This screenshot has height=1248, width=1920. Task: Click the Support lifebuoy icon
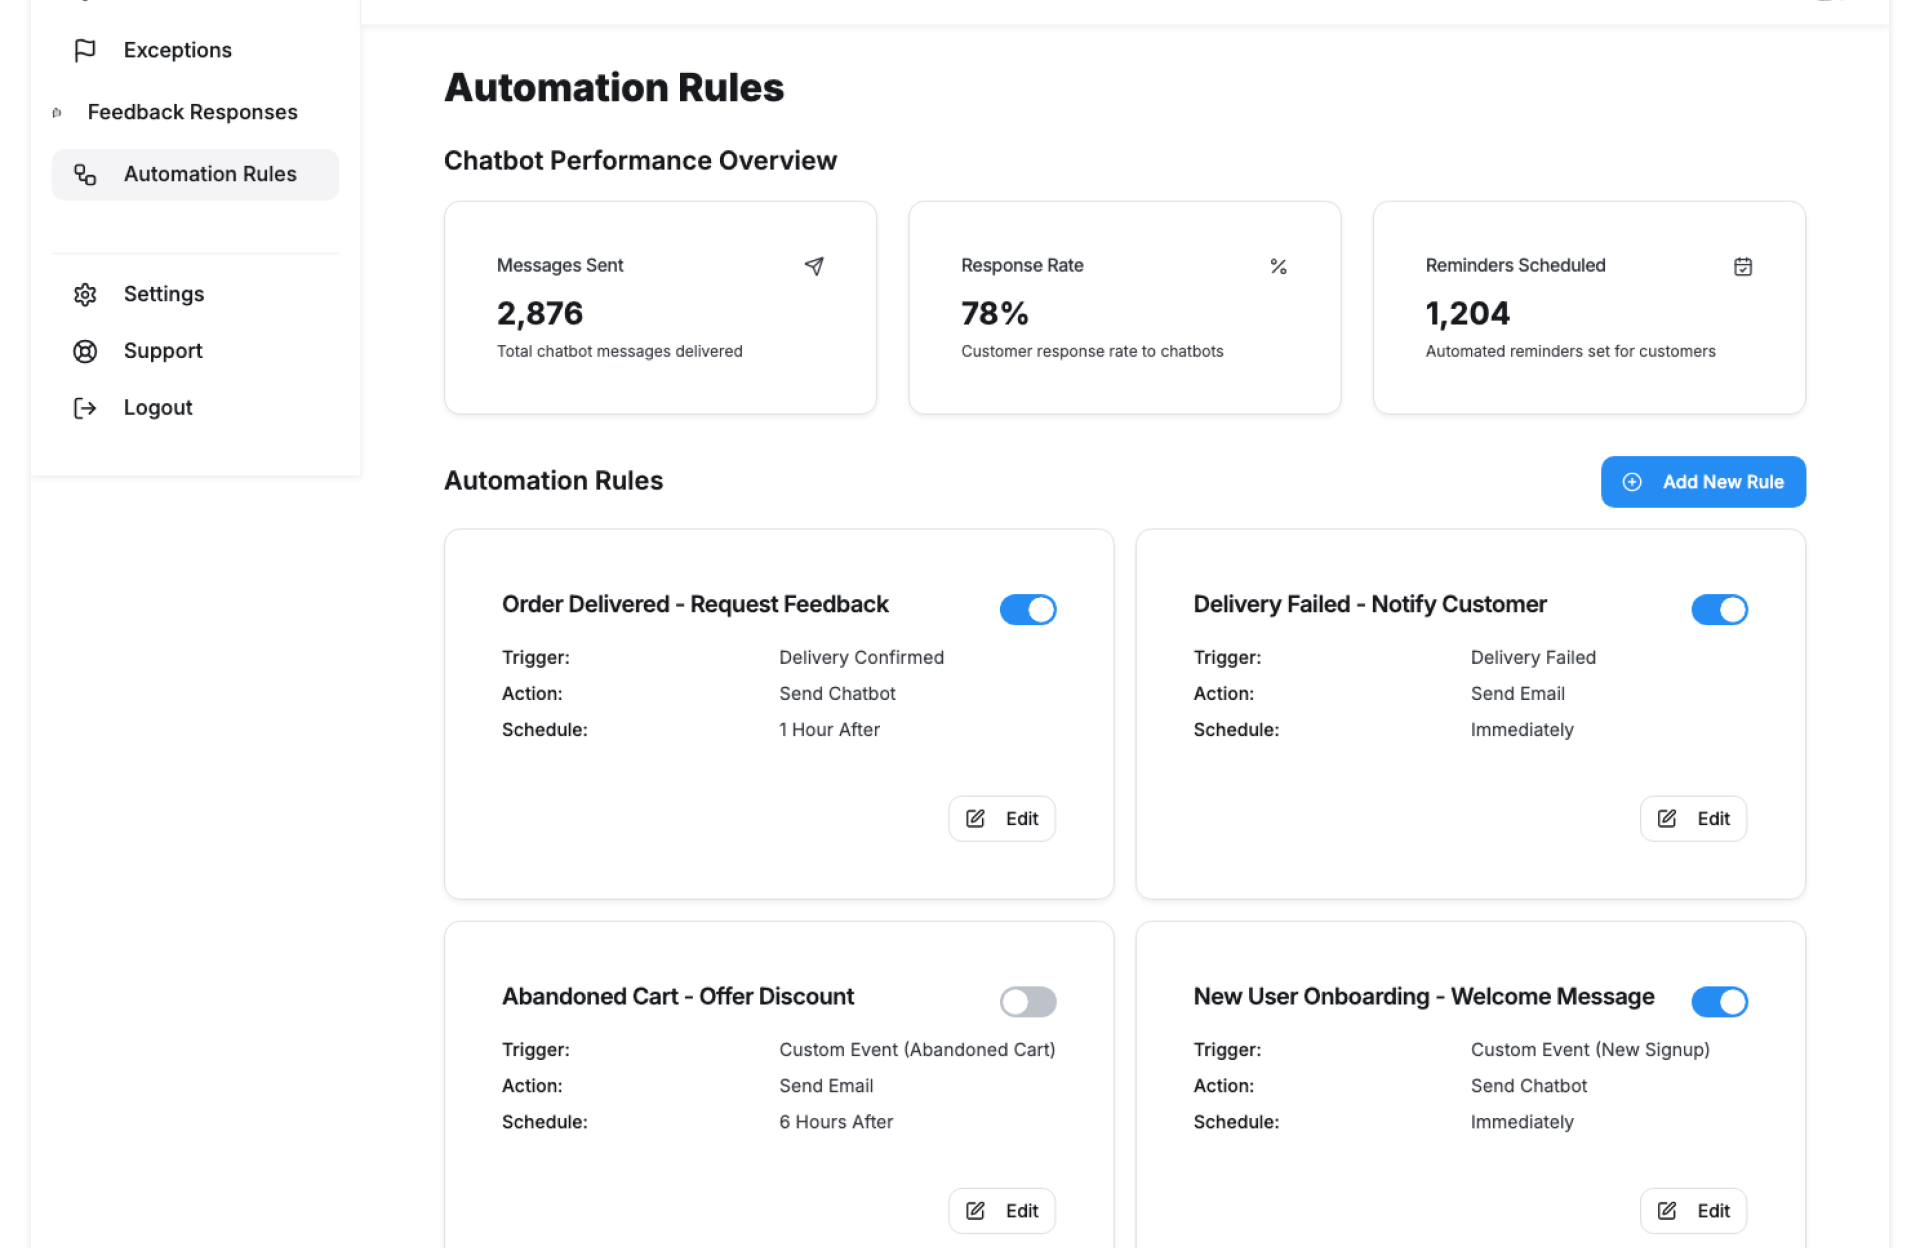[x=85, y=351]
